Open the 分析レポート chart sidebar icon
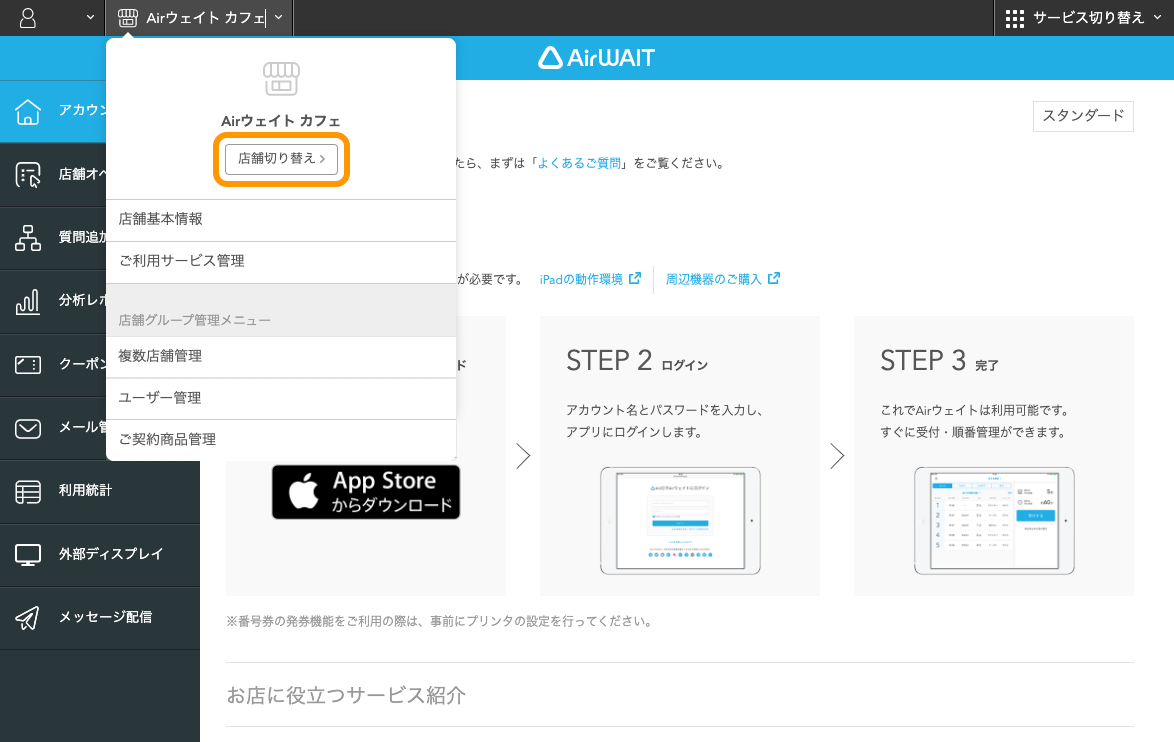 pos(28,301)
